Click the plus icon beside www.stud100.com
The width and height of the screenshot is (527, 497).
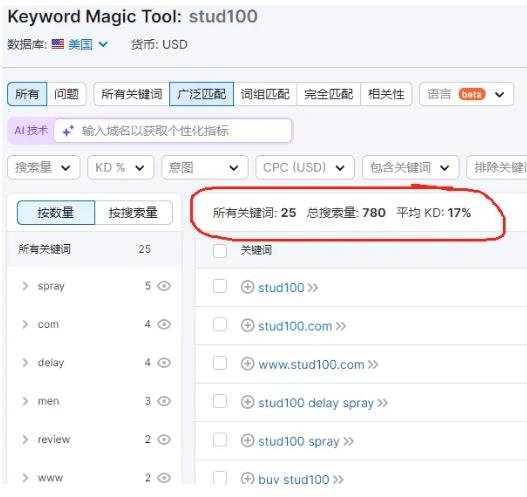tap(247, 364)
